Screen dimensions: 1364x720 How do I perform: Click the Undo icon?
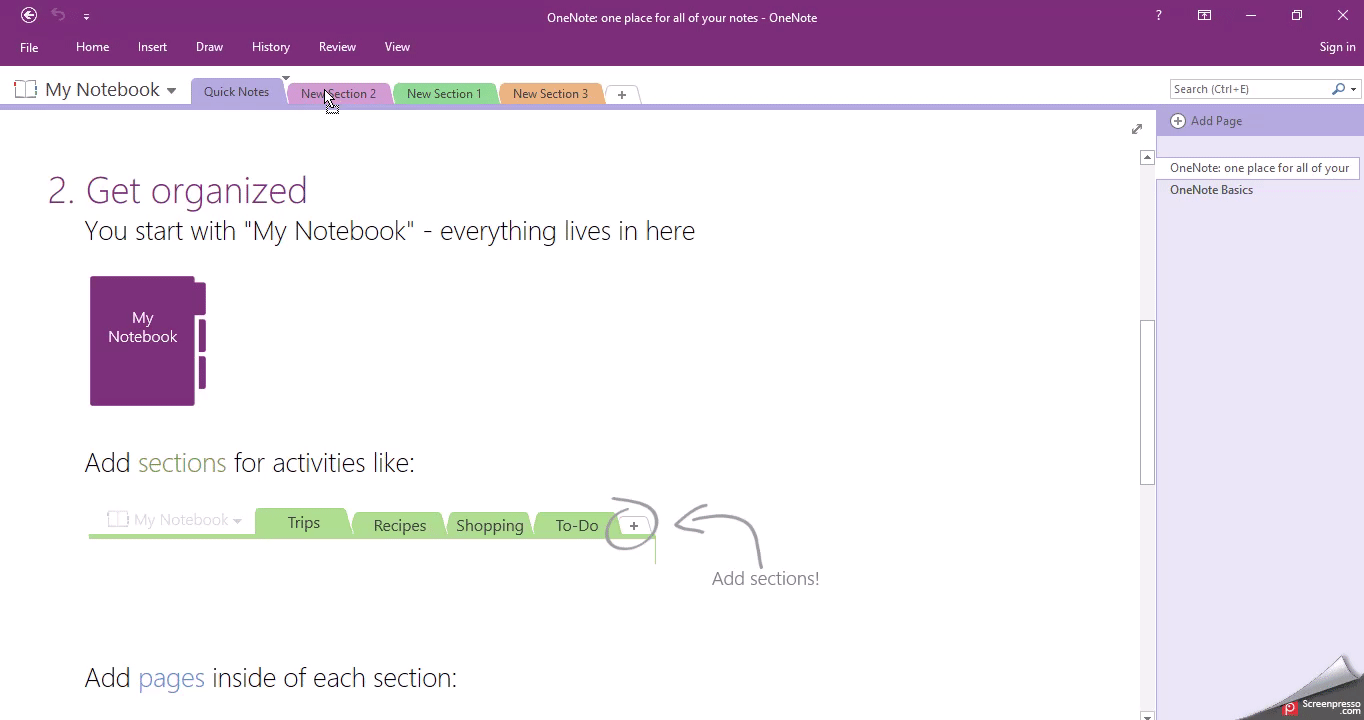[x=57, y=15]
